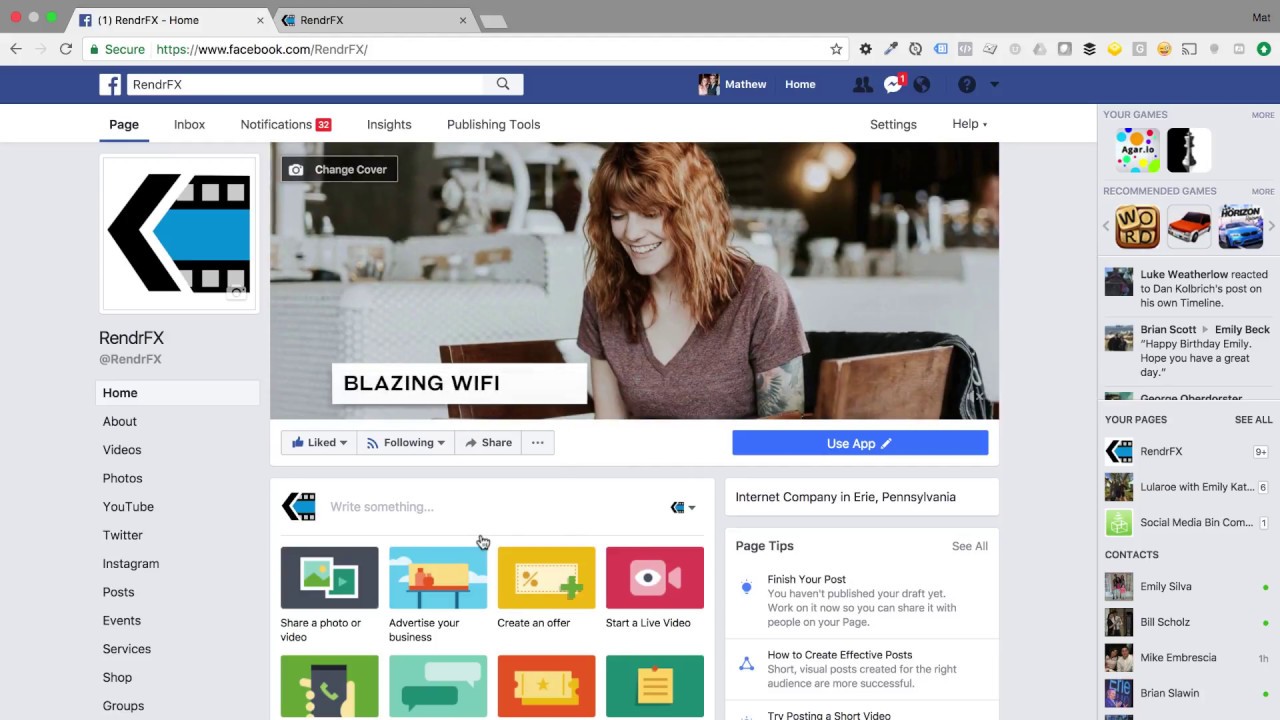Open the WORD recommended game icon
The width and height of the screenshot is (1280, 720).
point(1138,227)
